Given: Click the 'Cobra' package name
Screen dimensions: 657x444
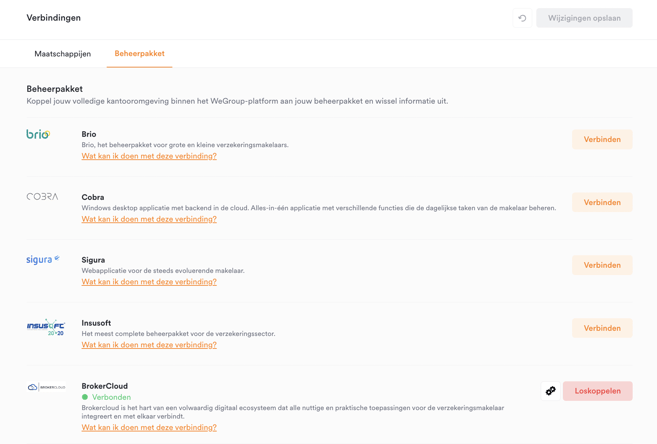Looking at the screenshot, I should pyautogui.click(x=93, y=197).
